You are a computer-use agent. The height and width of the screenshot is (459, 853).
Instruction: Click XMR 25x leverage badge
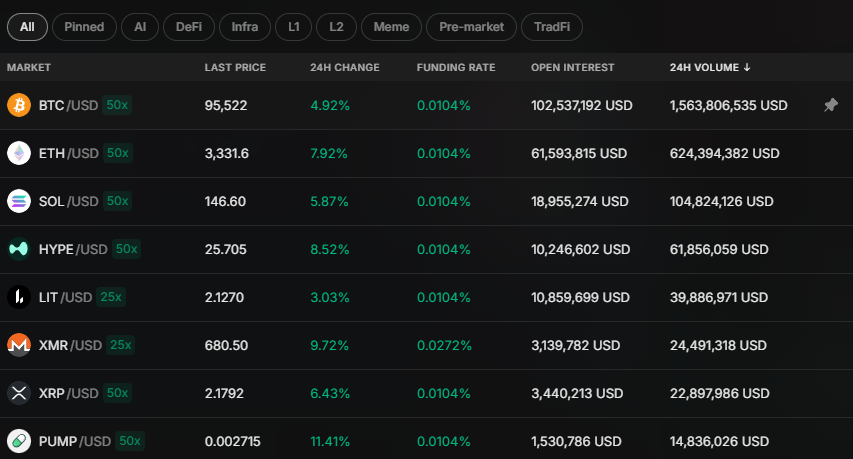[x=121, y=345]
